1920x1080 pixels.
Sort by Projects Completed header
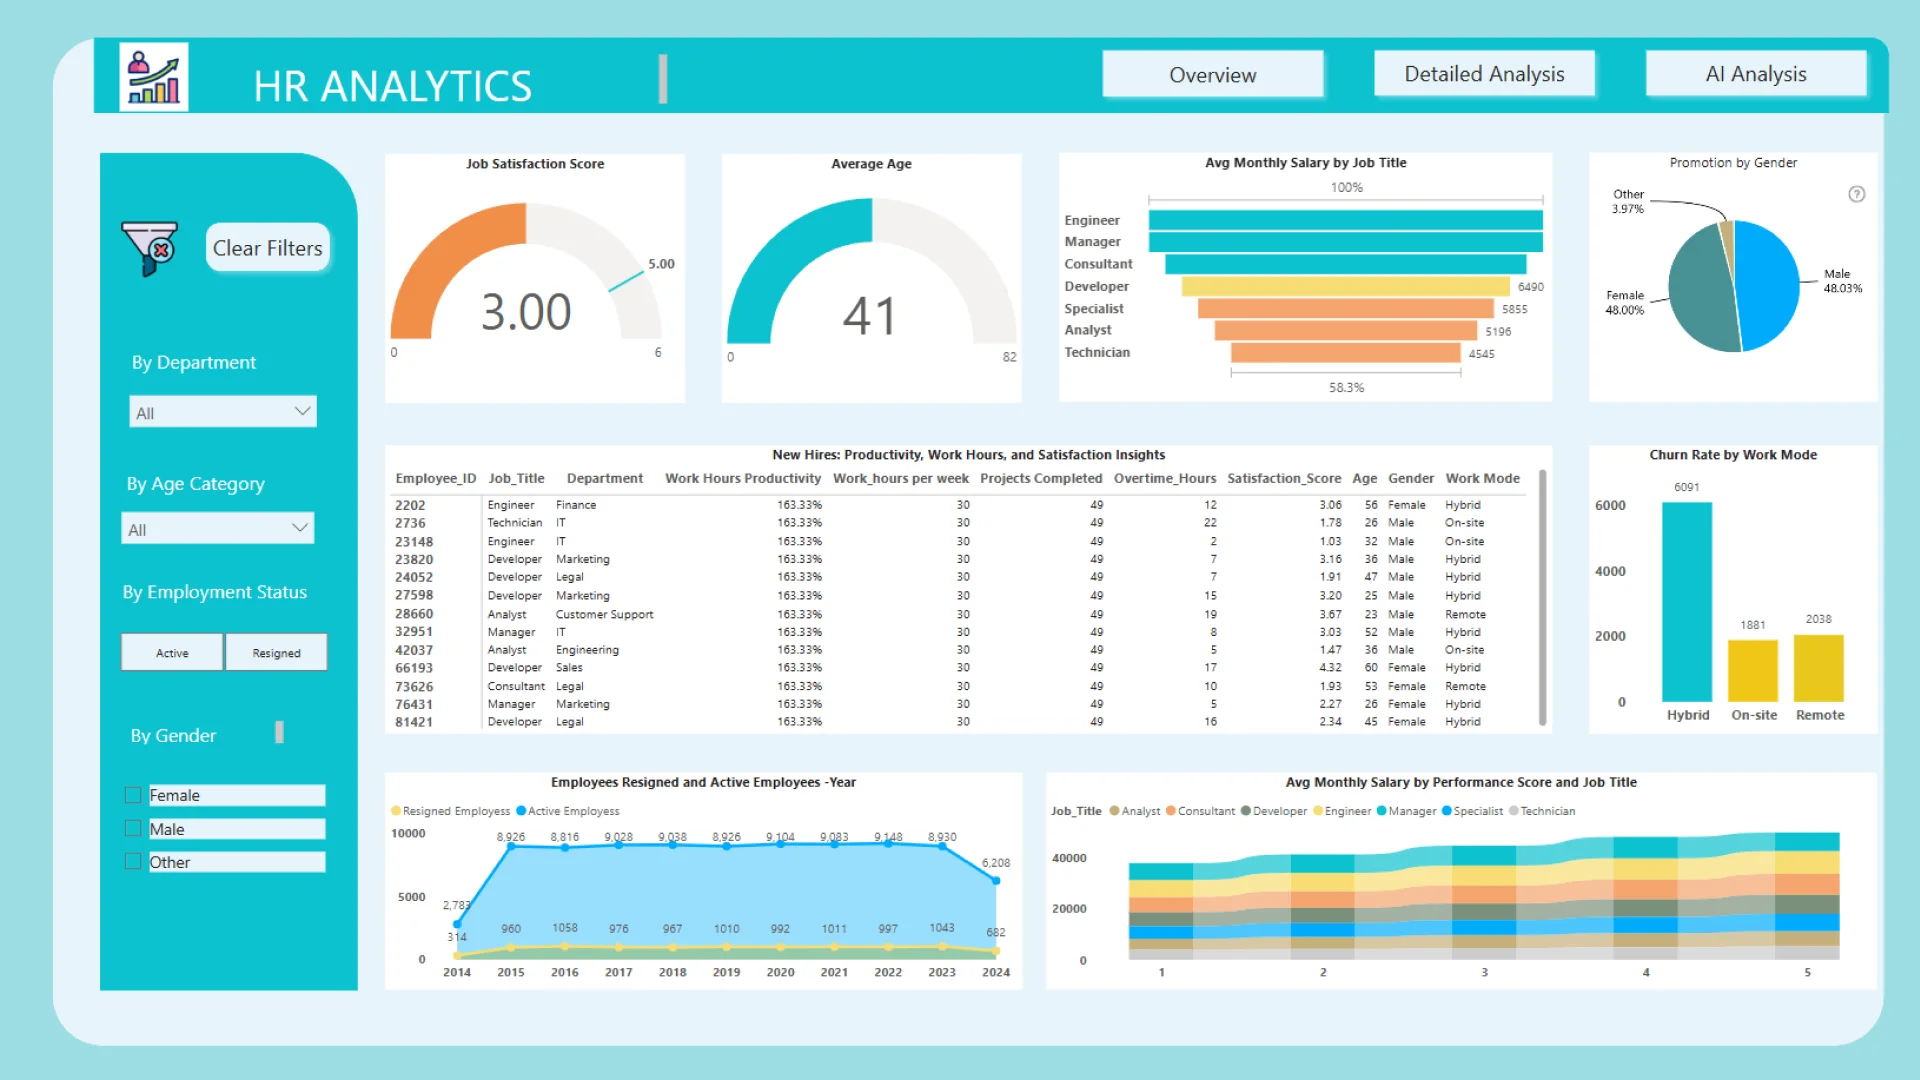(1041, 478)
